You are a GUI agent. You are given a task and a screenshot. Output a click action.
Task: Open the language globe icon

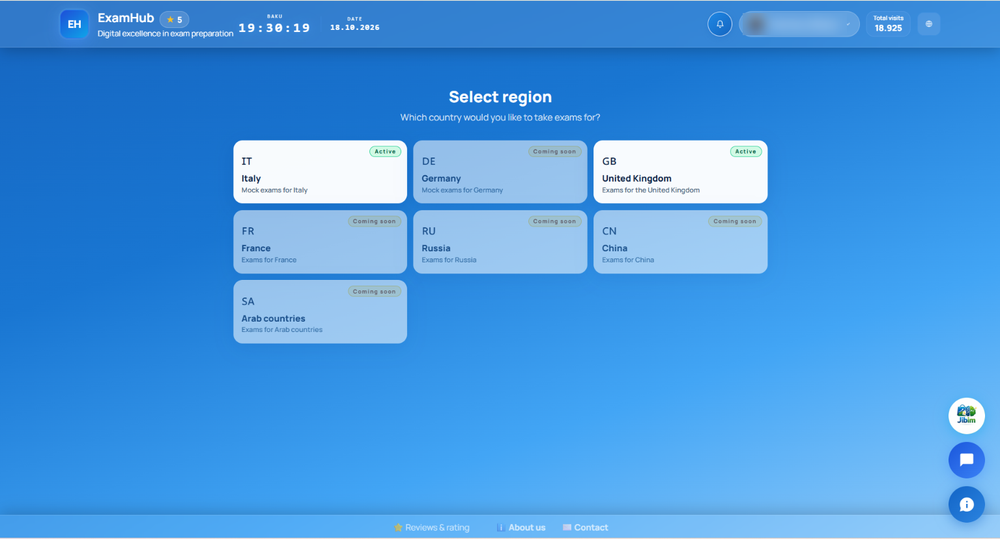click(x=929, y=24)
